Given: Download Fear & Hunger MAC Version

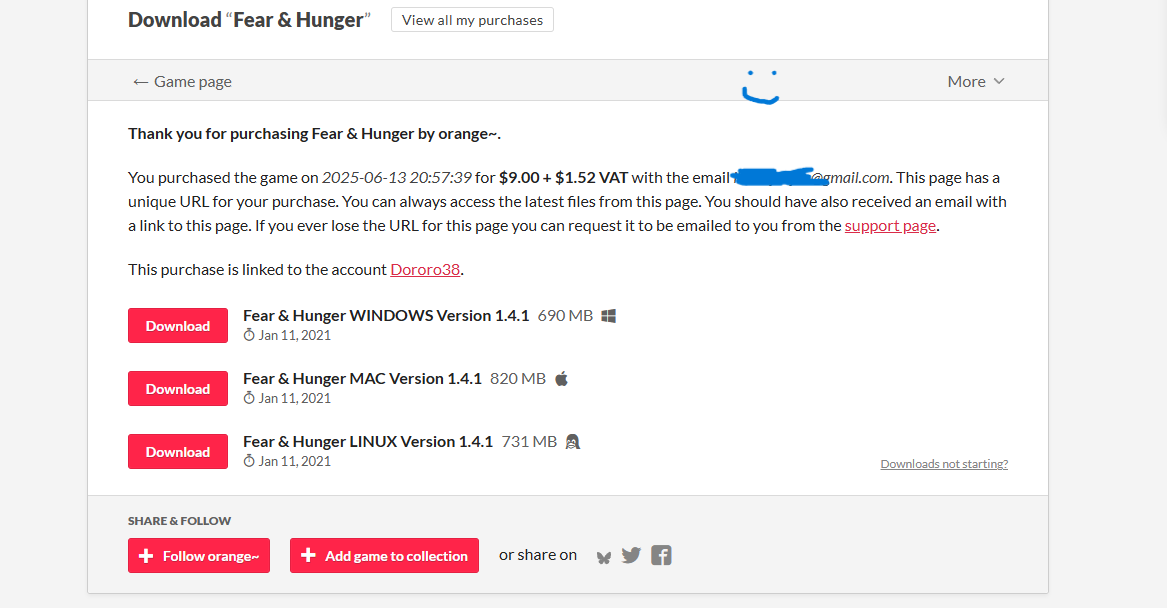Looking at the screenshot, I should coord(178,388).
